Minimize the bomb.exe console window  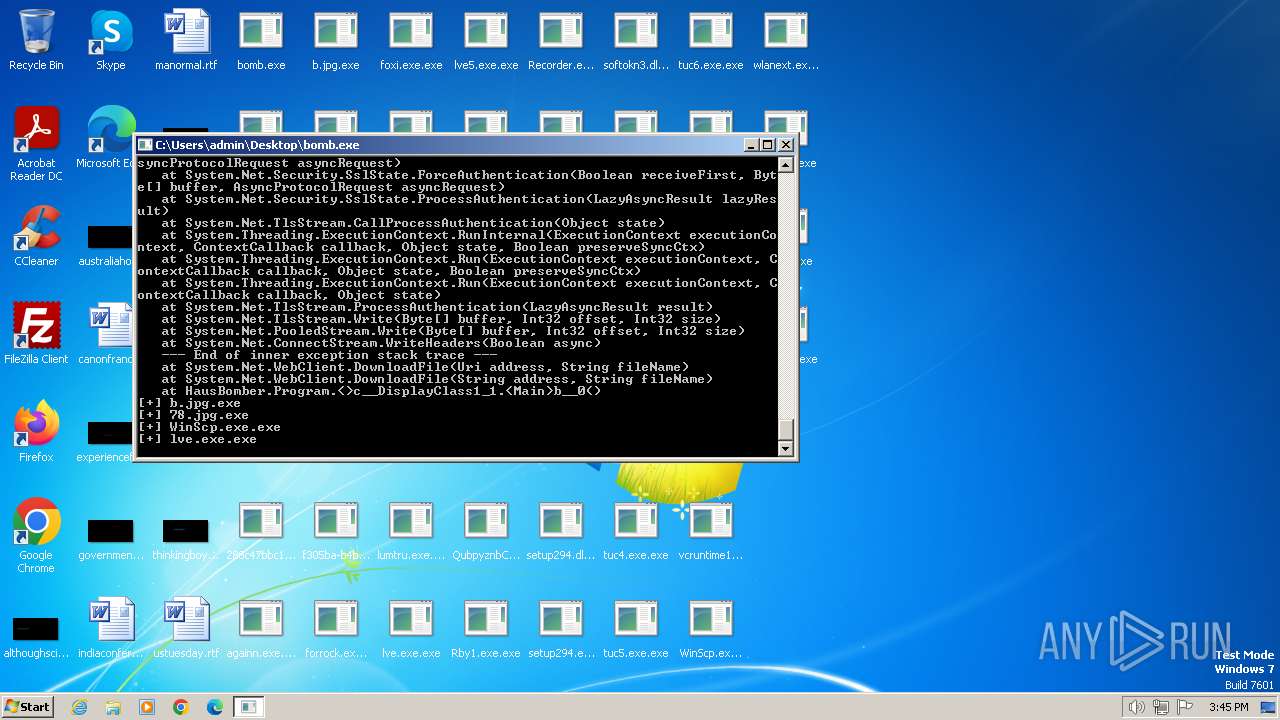(x=752, y=145)
